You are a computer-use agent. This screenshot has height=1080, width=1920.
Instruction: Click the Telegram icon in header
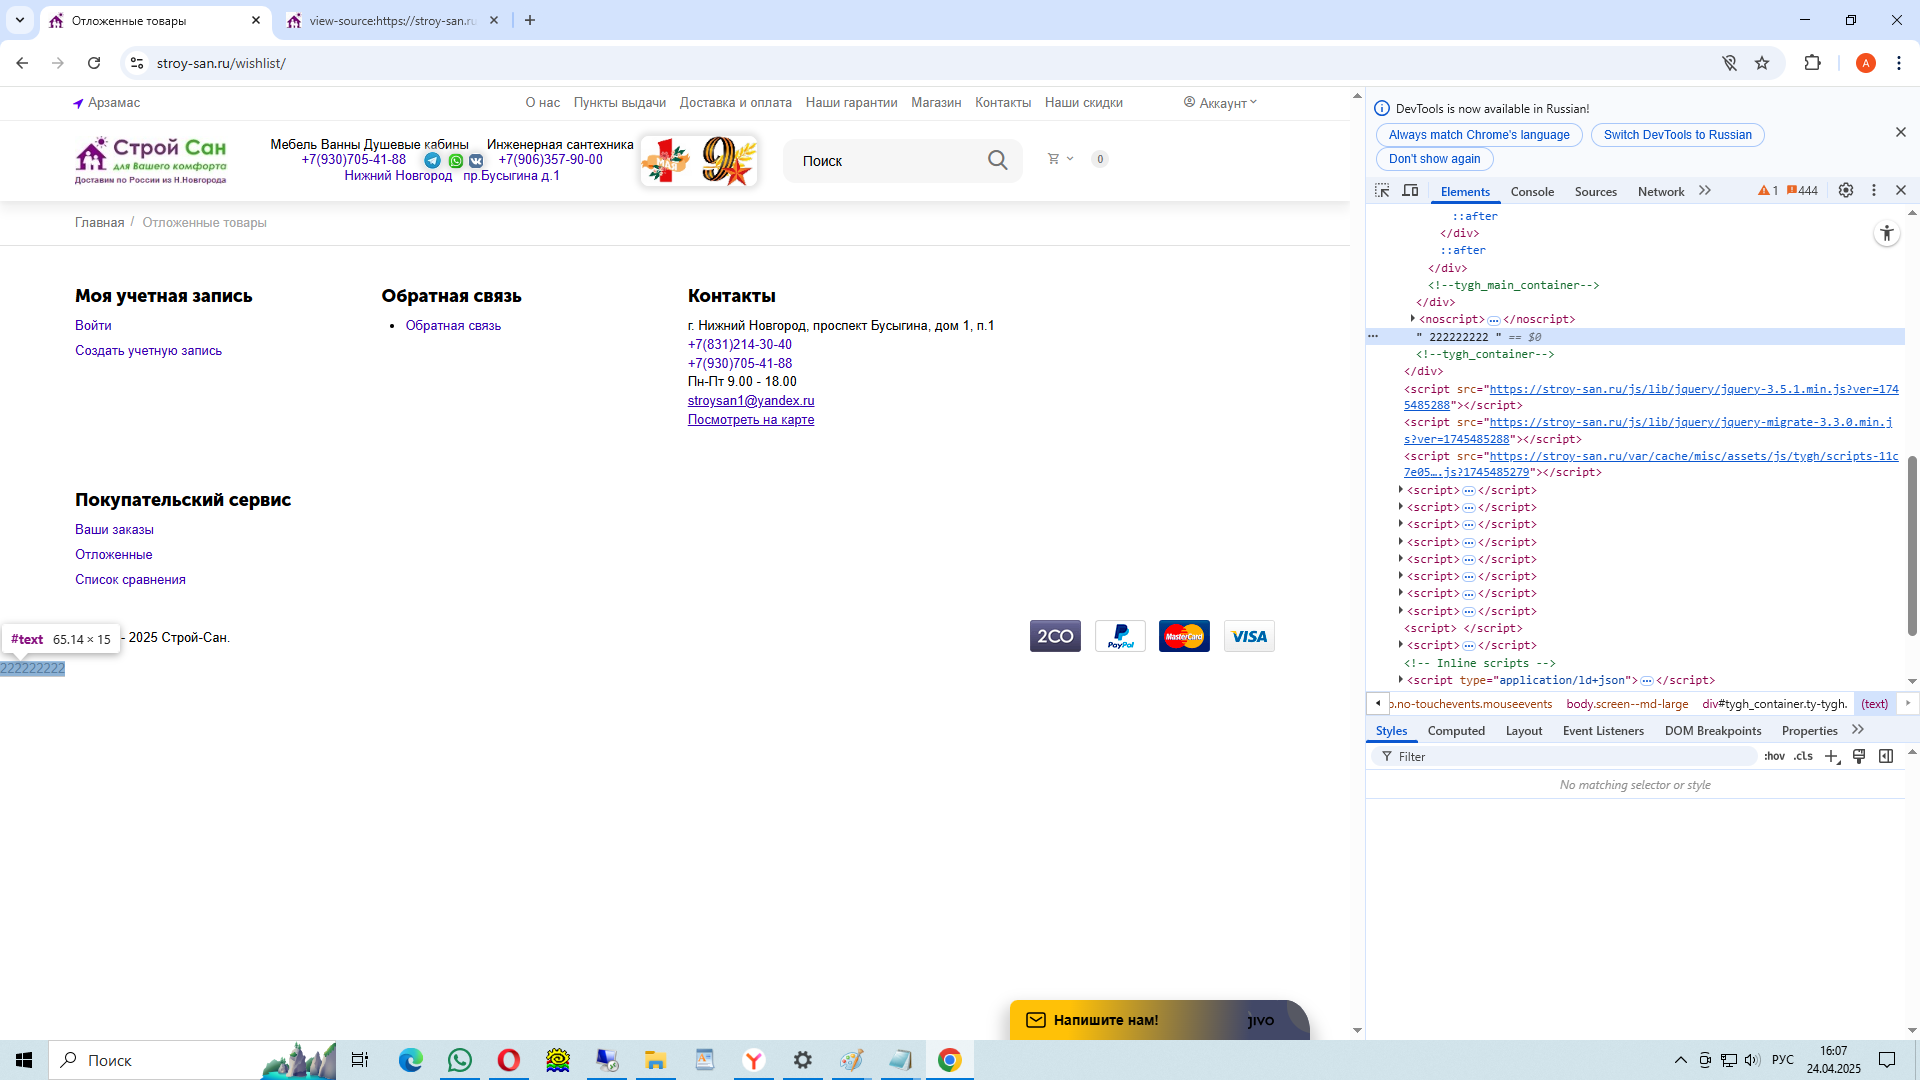(432, 160)
